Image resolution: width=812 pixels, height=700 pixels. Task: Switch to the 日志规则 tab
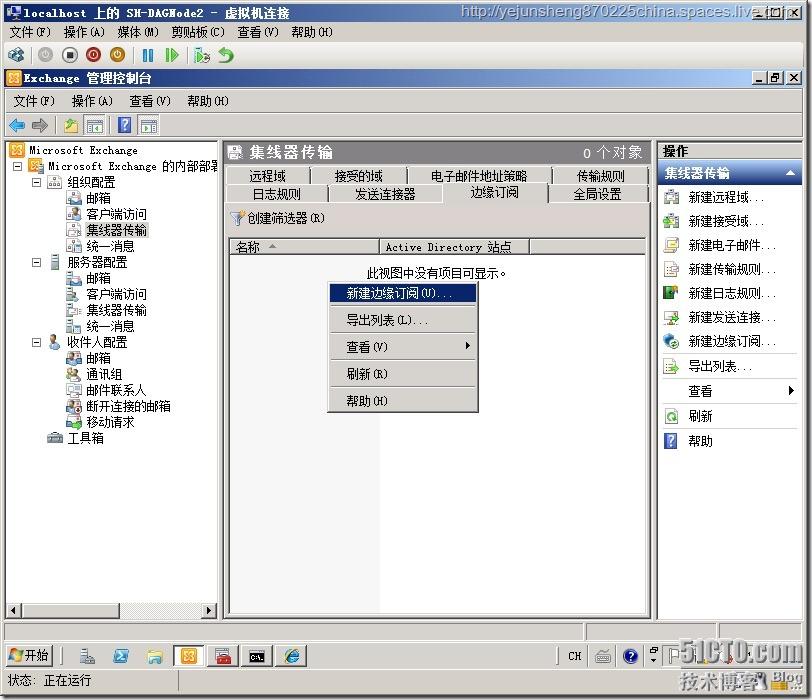[277, 194]
